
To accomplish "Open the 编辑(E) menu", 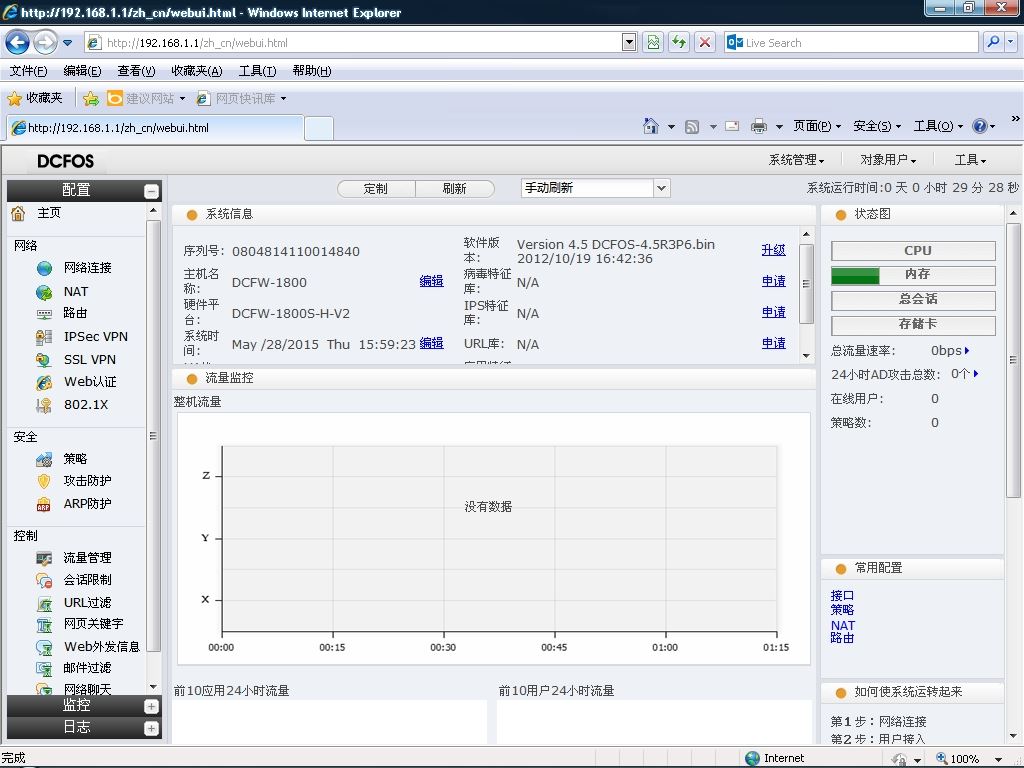I will (x=82, y=71).
